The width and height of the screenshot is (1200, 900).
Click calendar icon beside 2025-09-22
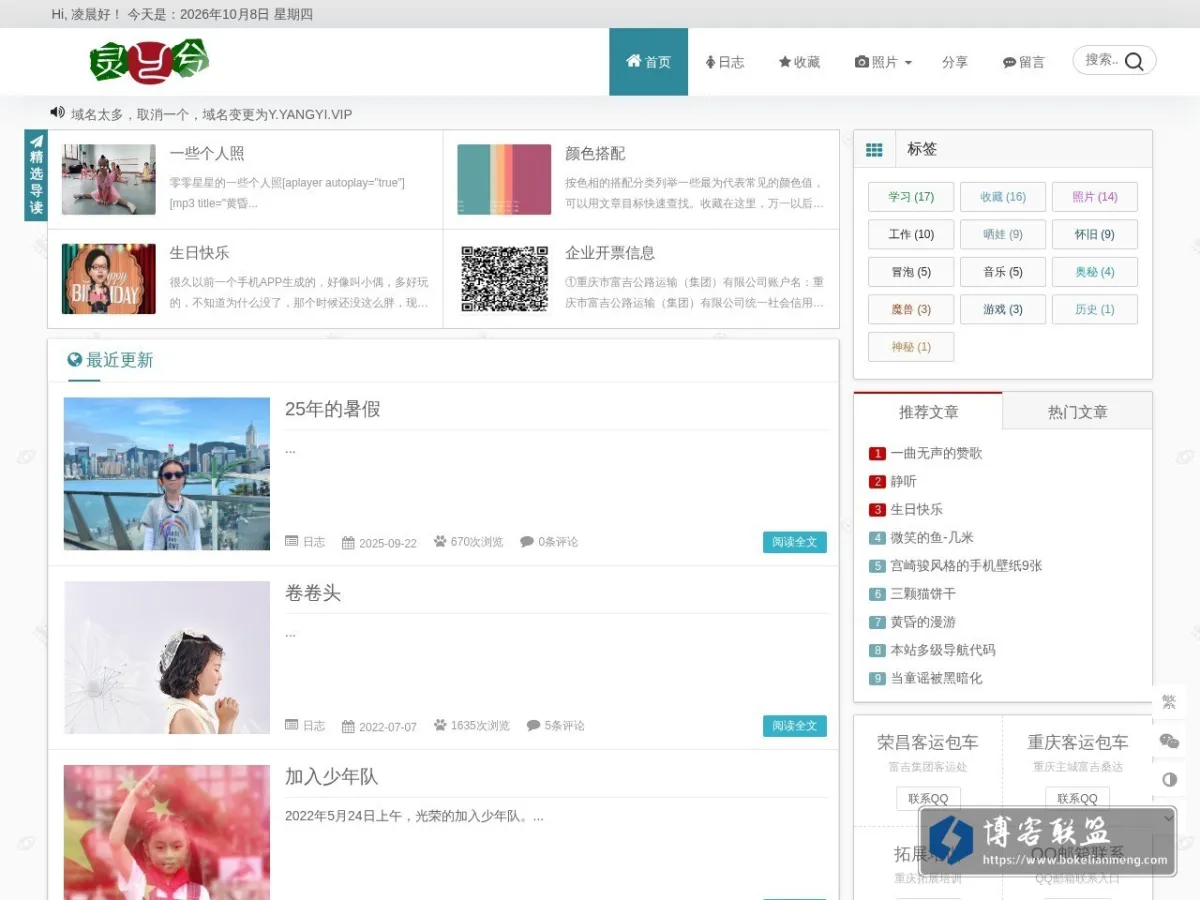tap(348, 543)
